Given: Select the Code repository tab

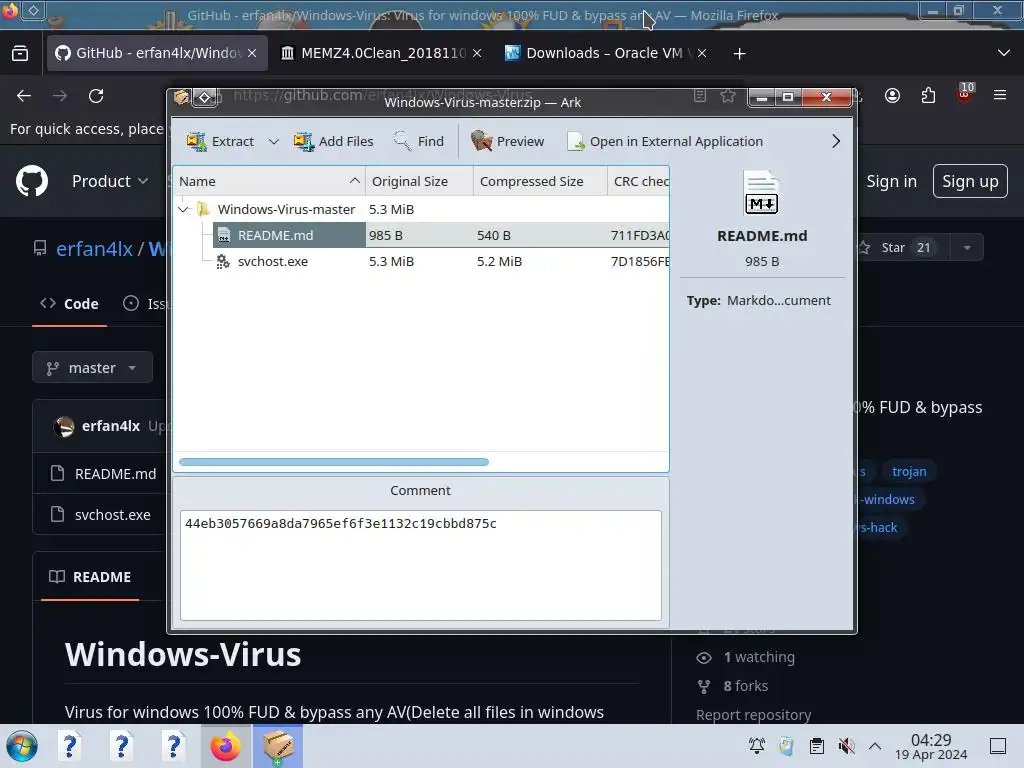Looking at the screenshot, I should (69, 304).
